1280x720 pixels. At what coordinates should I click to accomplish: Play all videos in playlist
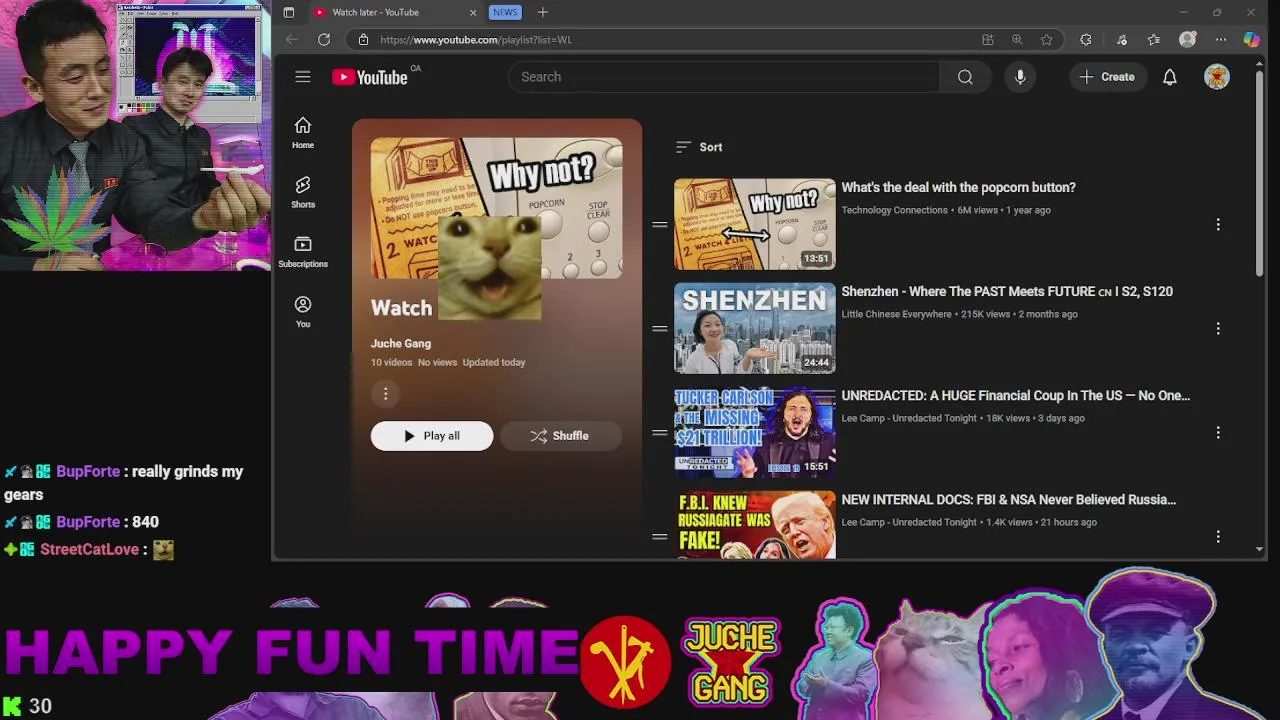(432, 436)
